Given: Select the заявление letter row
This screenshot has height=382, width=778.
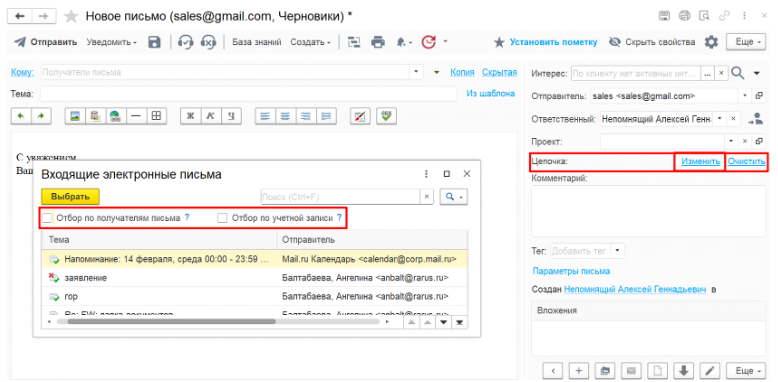Looking at the screenshot, I should point(254,278).
